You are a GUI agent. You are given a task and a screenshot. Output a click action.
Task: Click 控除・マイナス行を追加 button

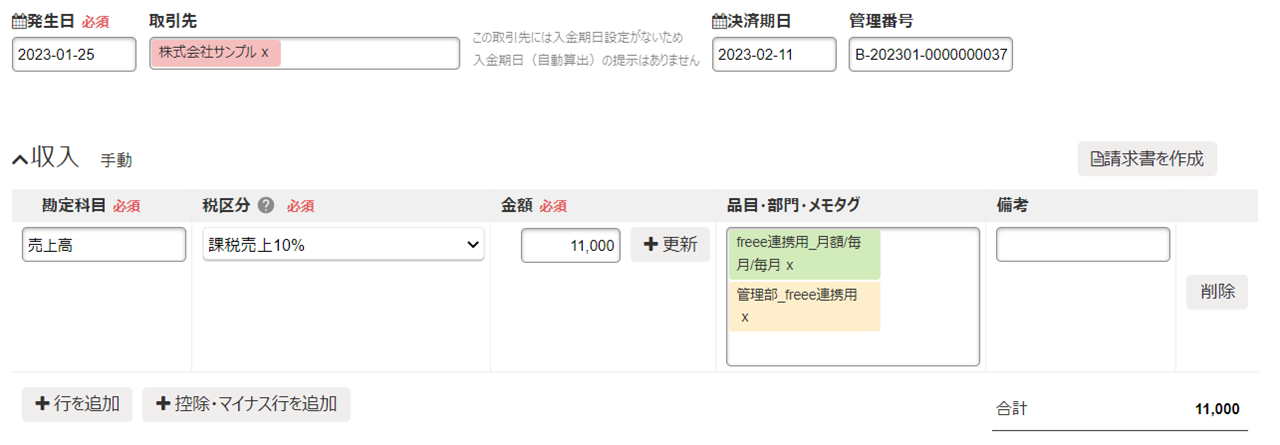pos(246,404)
